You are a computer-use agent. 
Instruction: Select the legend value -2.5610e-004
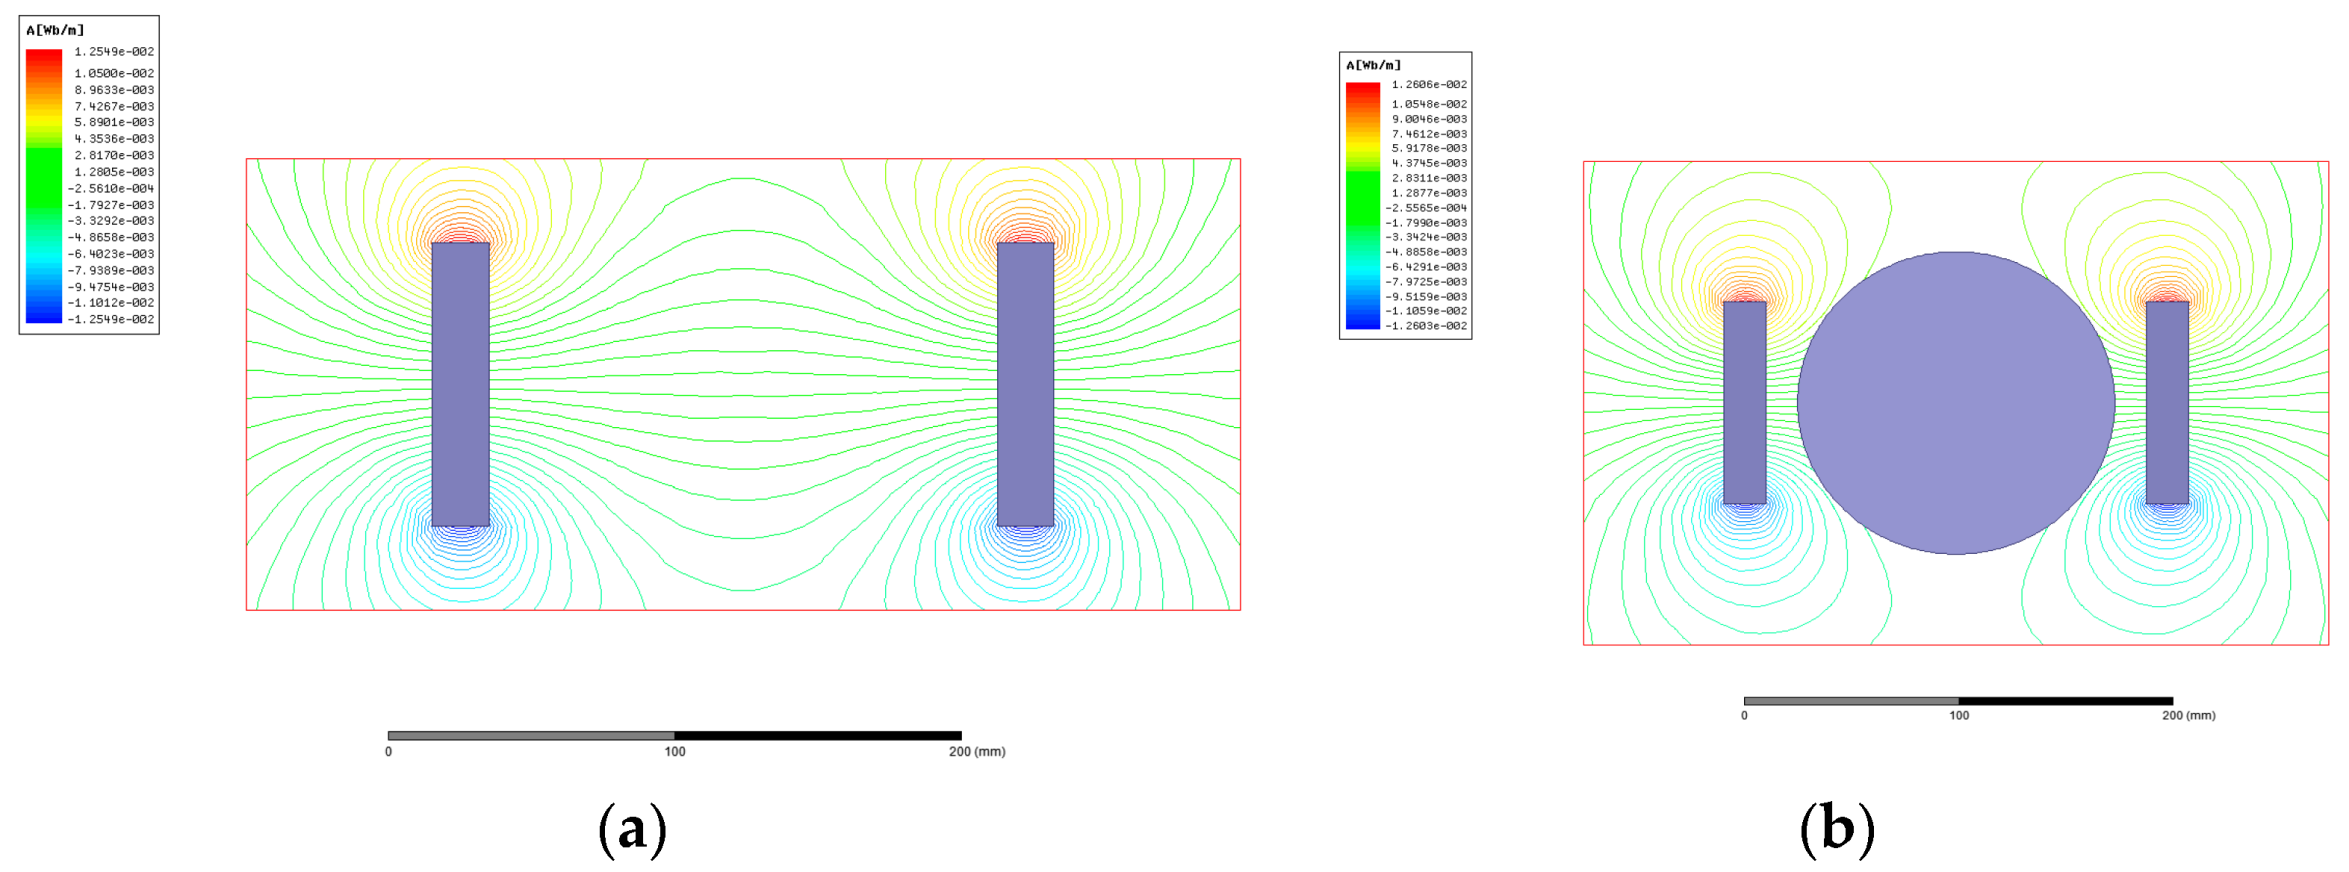click(111, 188)
